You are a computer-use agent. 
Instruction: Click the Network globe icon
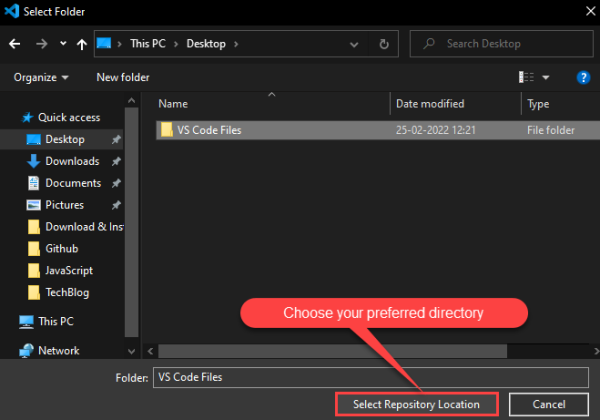[26, 350]
